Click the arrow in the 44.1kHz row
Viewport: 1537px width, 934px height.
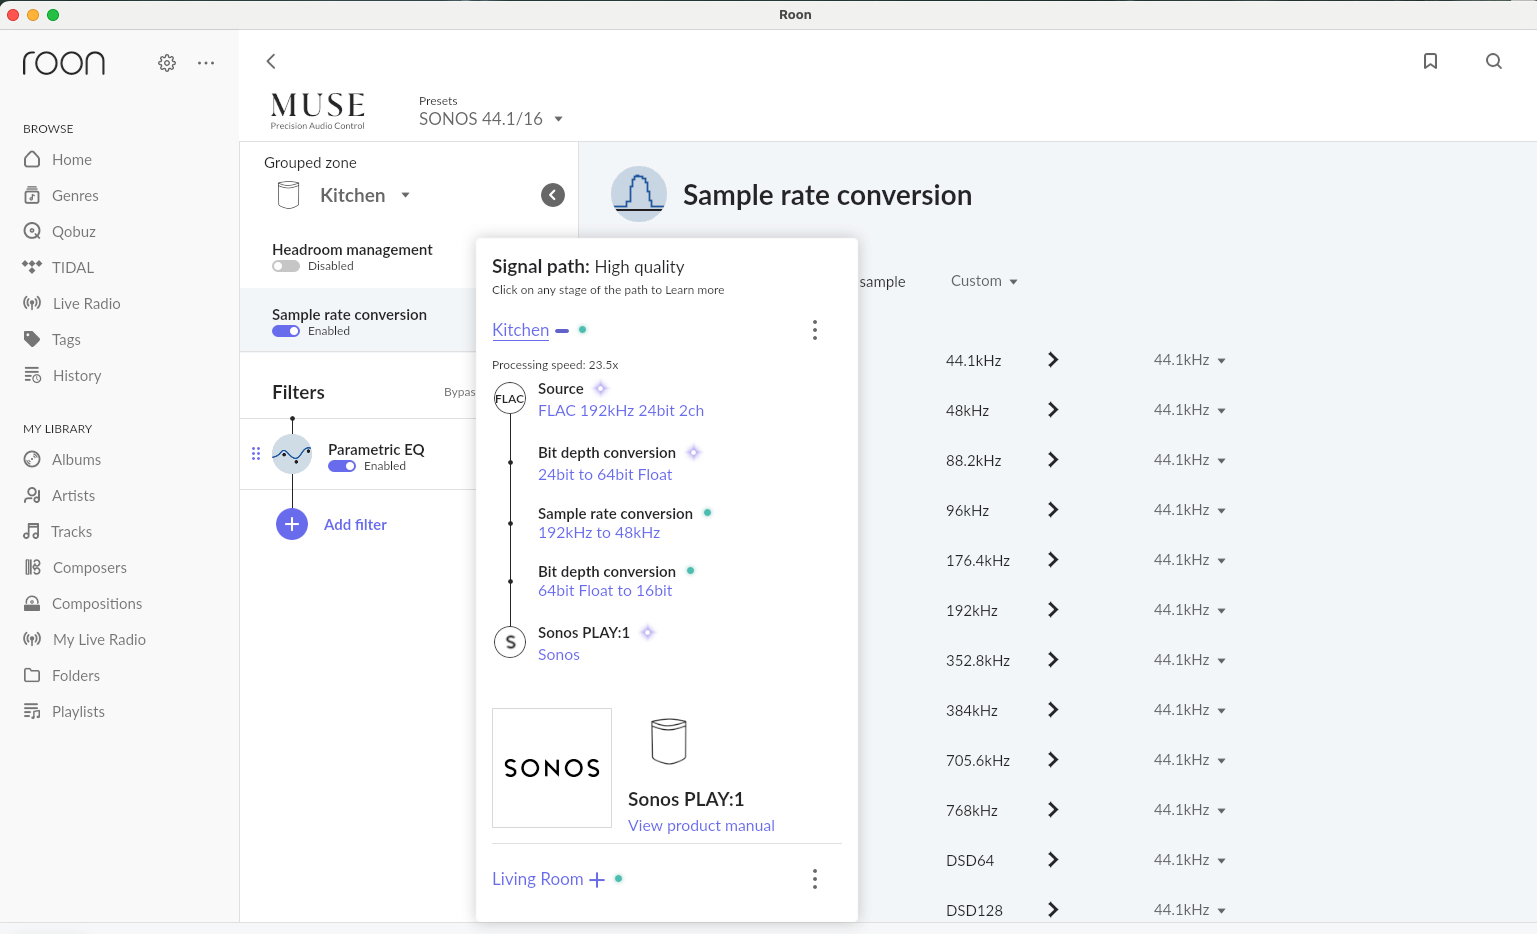point(1053,360)
